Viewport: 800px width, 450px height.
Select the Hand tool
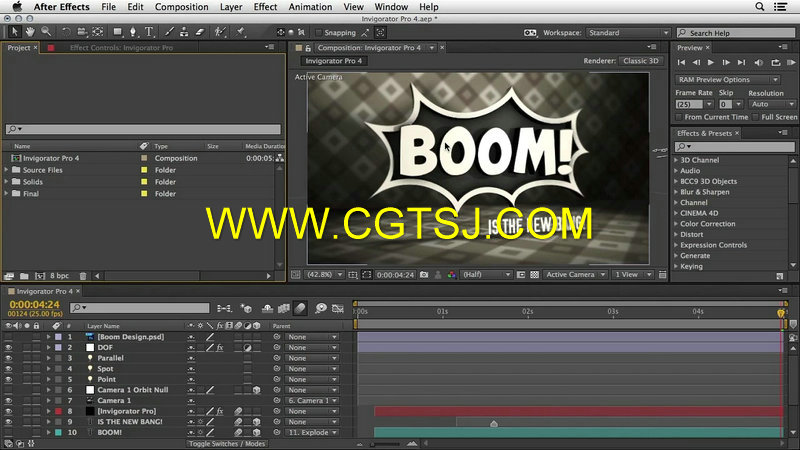30,32
